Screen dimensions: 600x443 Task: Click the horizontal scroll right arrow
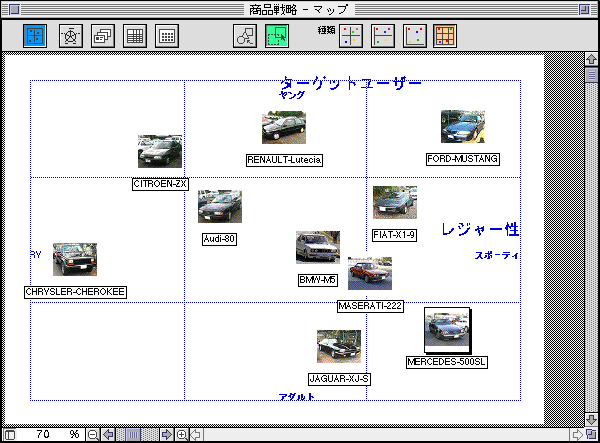pos(577,435)
